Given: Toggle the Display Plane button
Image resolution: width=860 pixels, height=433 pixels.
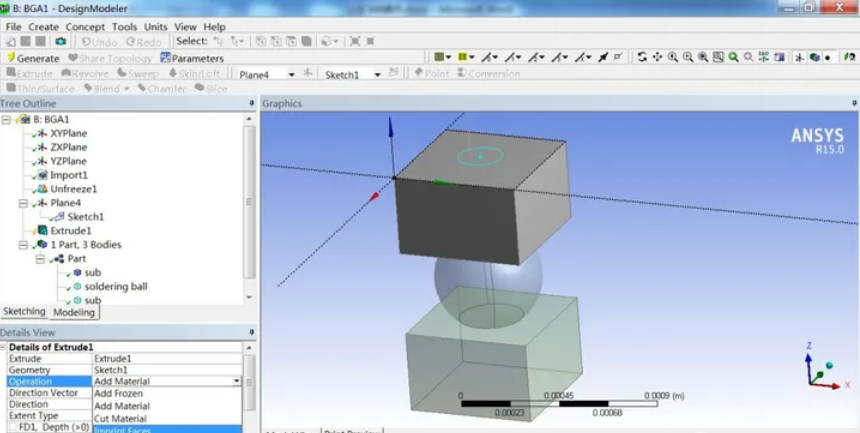Looking at the screenshot, I should [x=799, y=57].
